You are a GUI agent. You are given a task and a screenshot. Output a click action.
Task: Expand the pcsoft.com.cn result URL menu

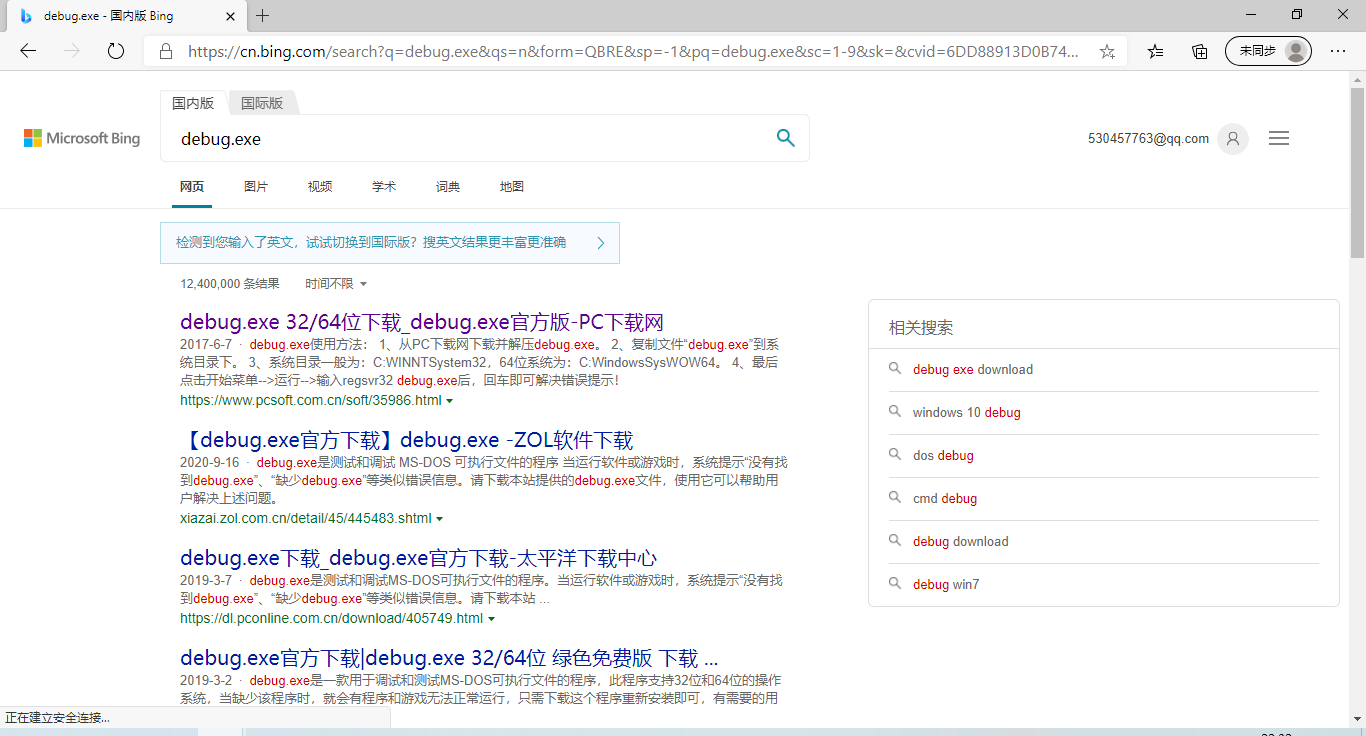[x=450, y=400]
